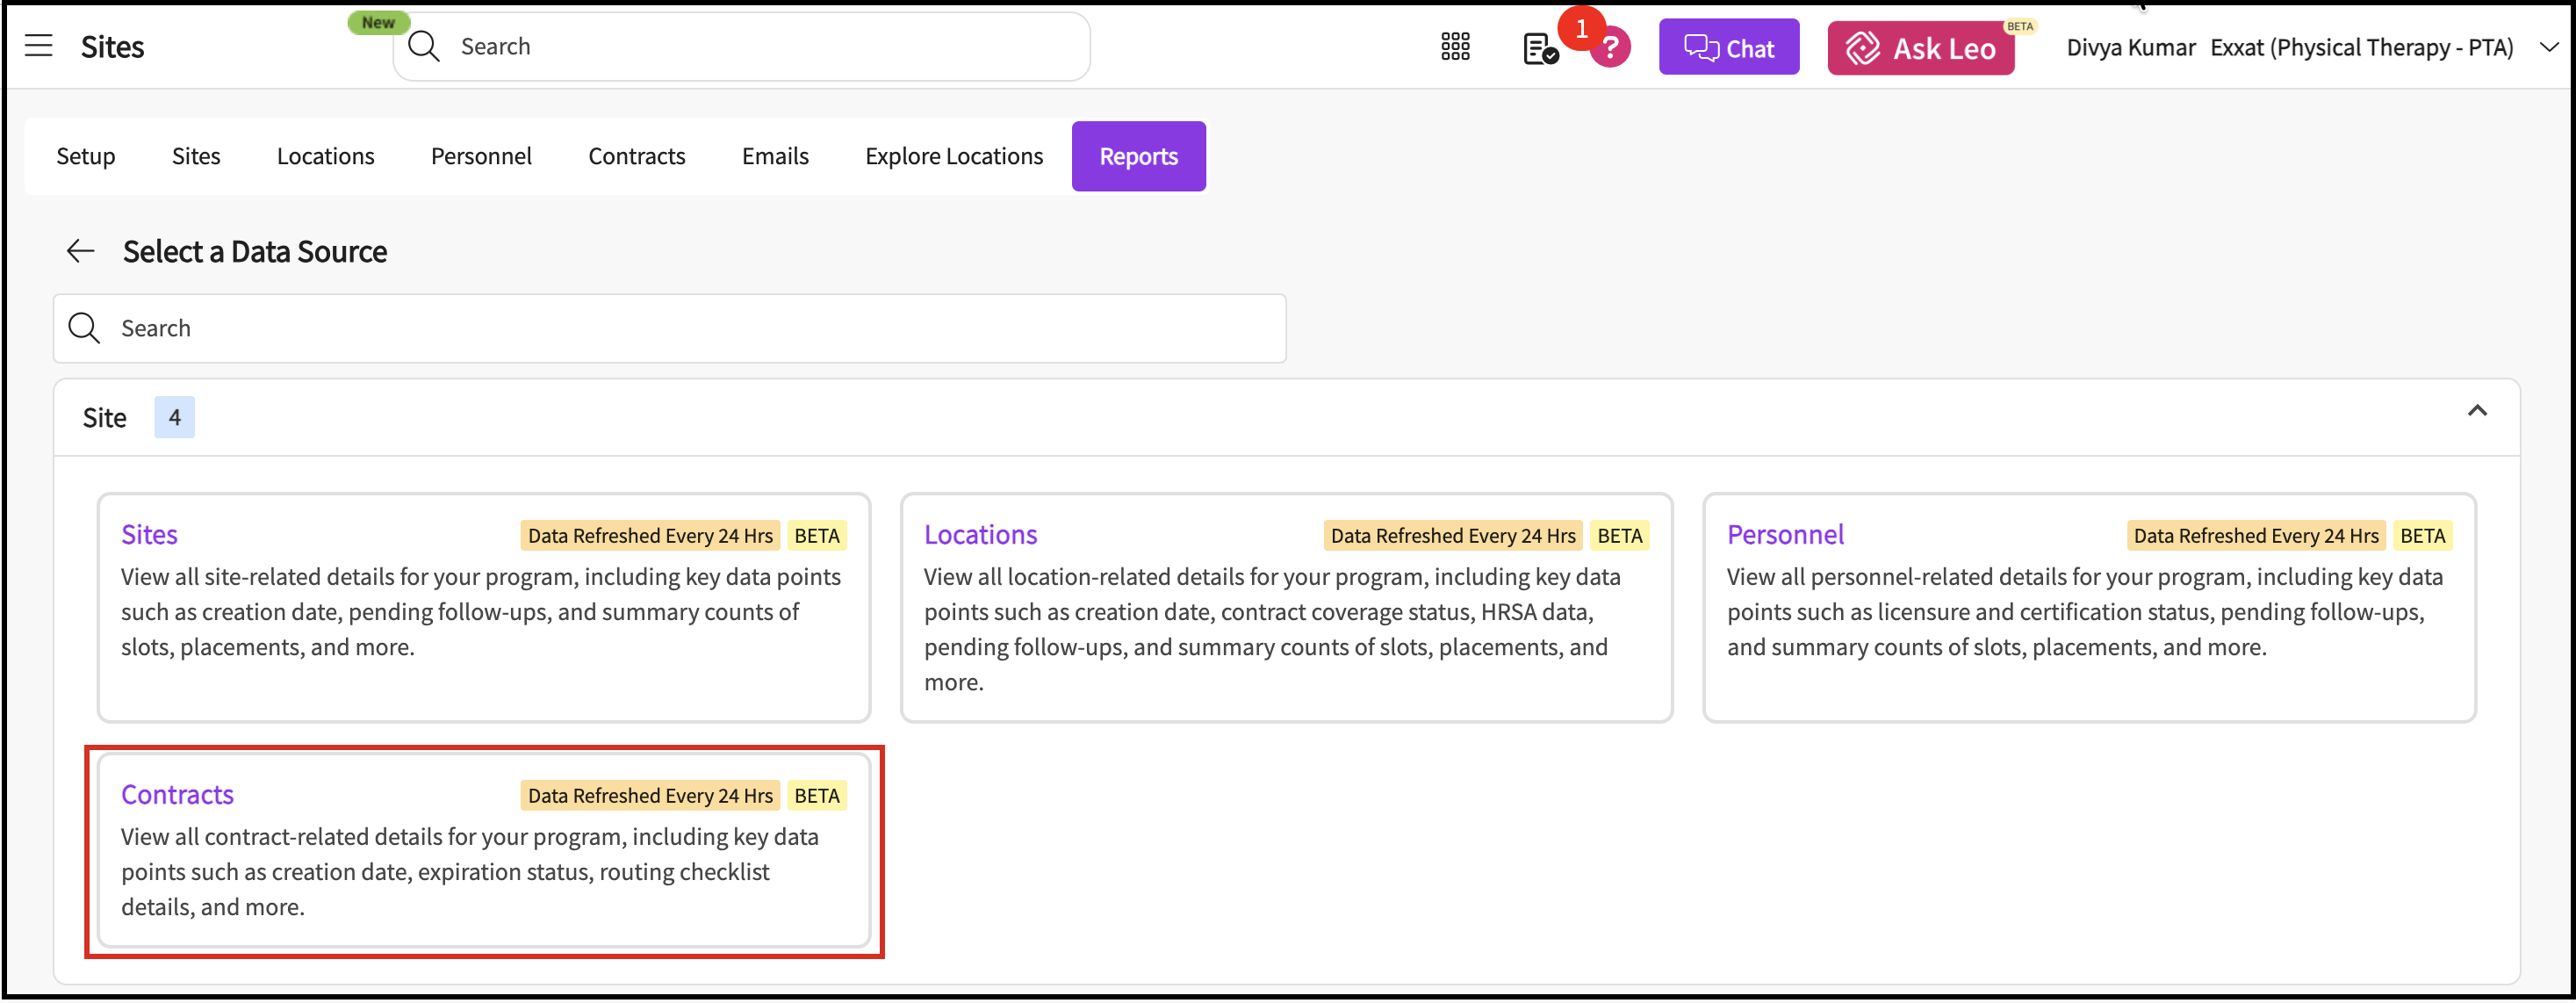Screen dimensions: 2576x1003
Task: Click the magnifier icon in top search
Action: 424,47
